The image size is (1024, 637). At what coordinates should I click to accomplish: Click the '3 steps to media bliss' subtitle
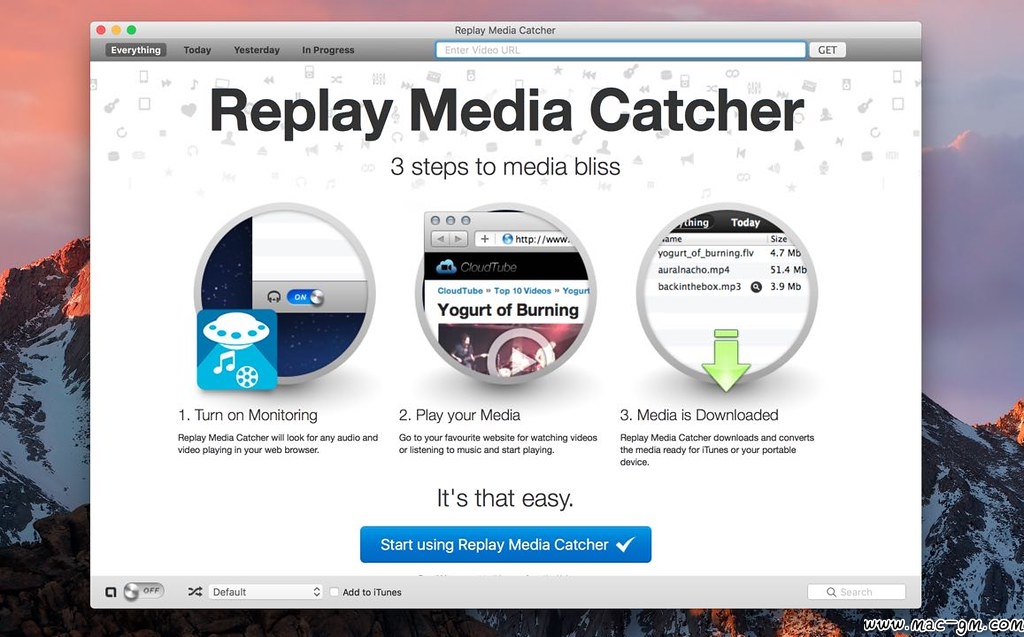(x=505, y=167)
